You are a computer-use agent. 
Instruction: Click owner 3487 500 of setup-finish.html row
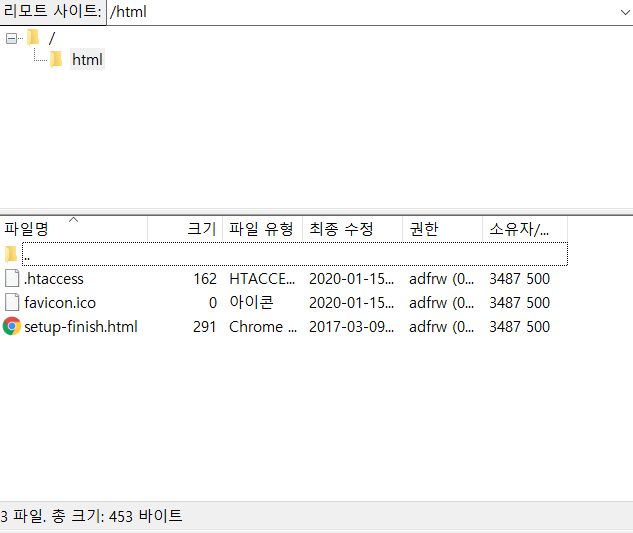coord(520,327)
